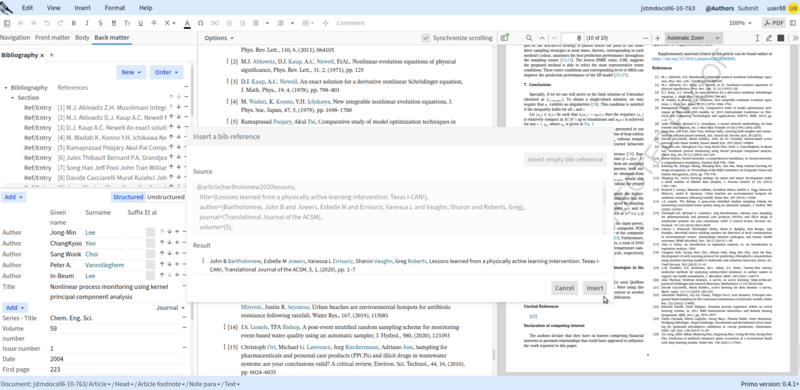Zoom in the PDF with plus

click(x=658, y=38)
